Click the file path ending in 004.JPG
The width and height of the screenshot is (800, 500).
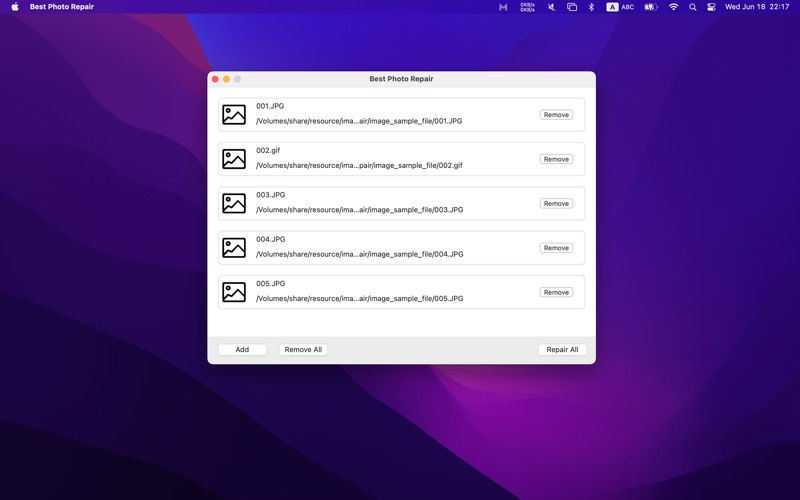coord(360,255)
